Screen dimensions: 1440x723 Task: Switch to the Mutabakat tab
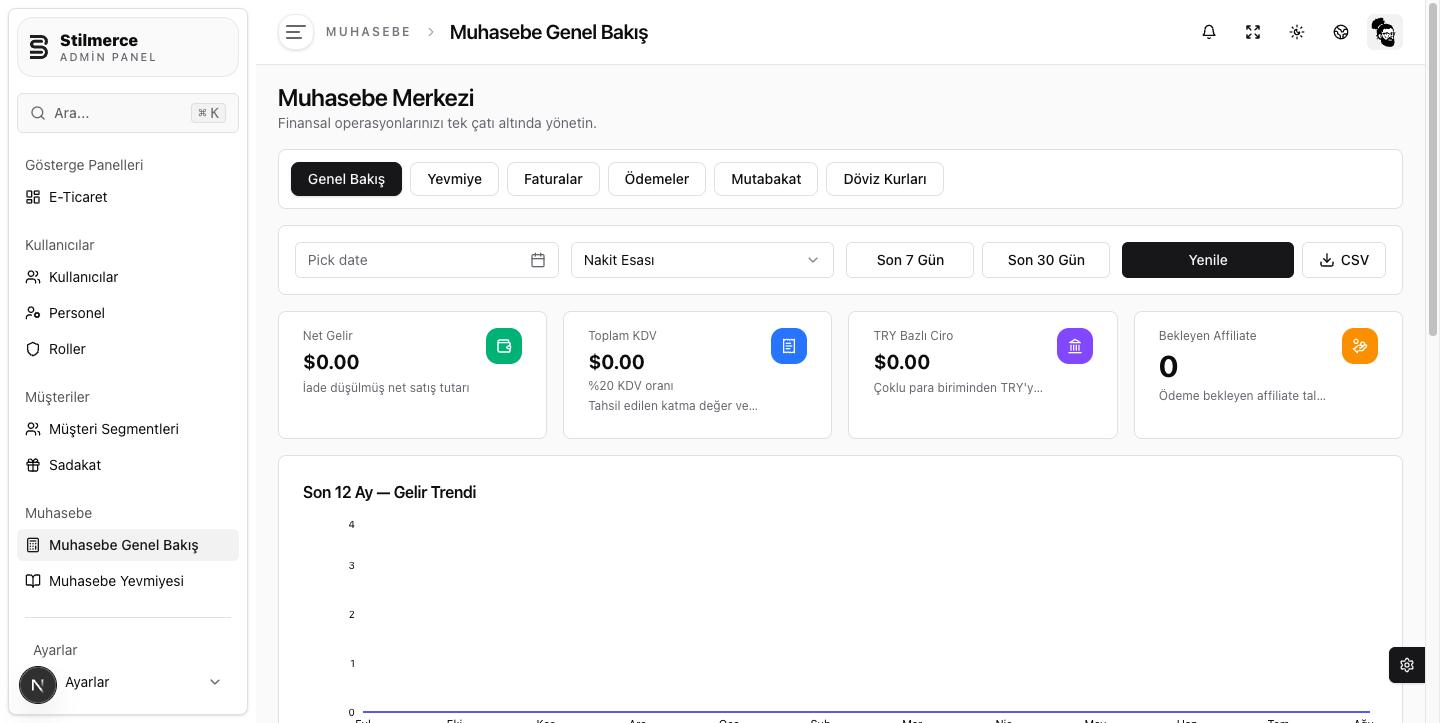pos(766,179)
